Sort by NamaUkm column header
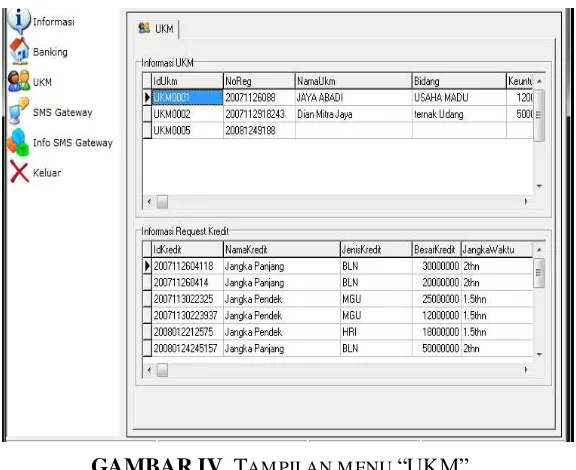Image resolution: width=576 pixels, height=470 pixels. pos(353,81)
